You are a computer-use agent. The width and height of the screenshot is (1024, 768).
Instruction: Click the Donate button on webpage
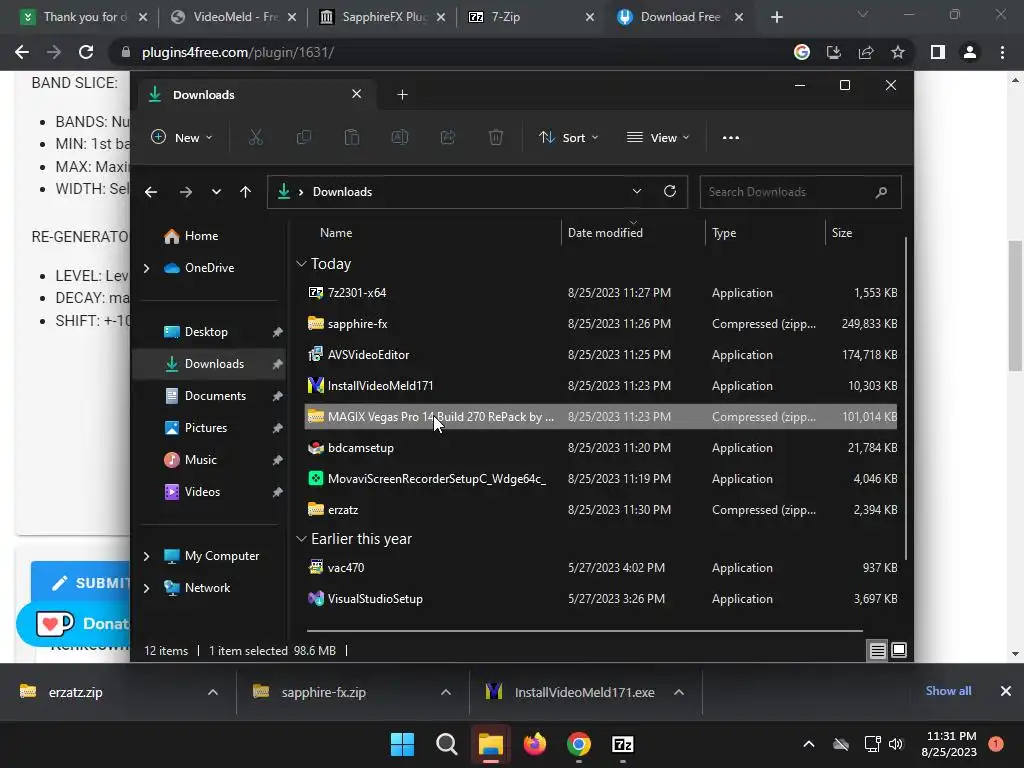coord(73,624)
